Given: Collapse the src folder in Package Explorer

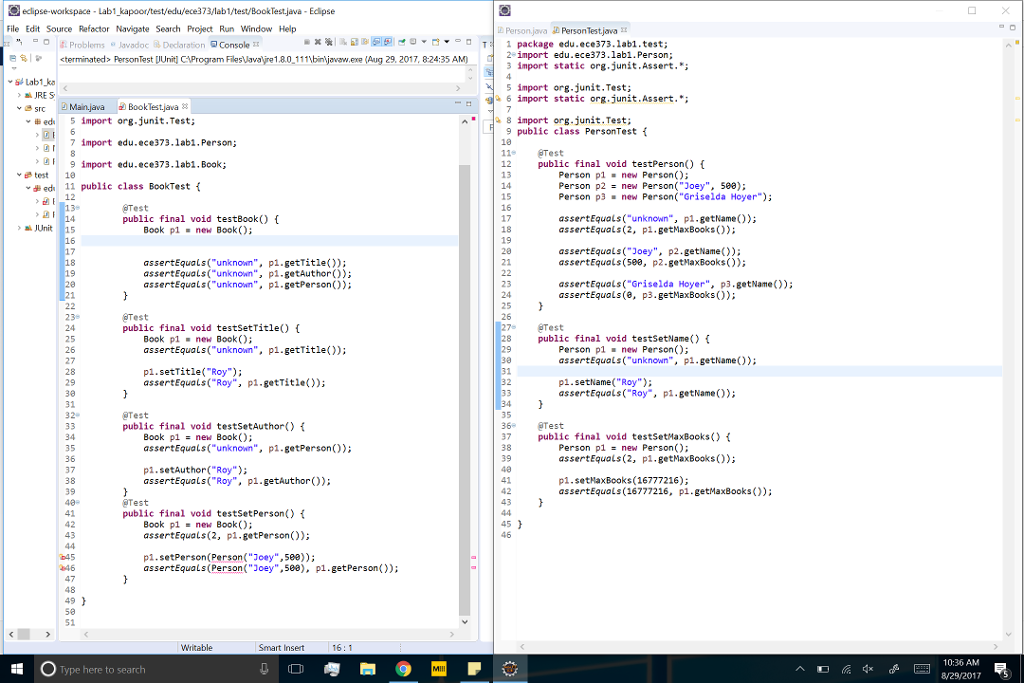Looking at the screenshot, I should point(20,108).
